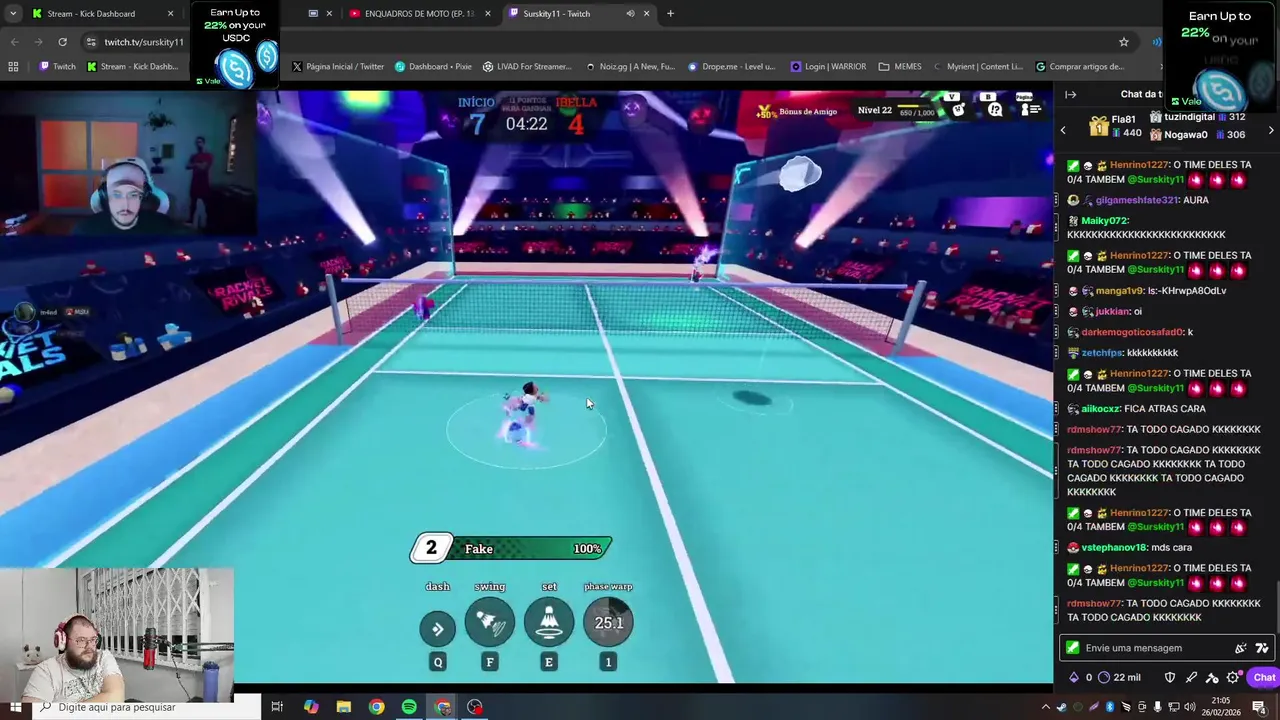
Task: Switch to ENQUADROS DE MOTO YouTube tab
Action: [x=418, y=14]
